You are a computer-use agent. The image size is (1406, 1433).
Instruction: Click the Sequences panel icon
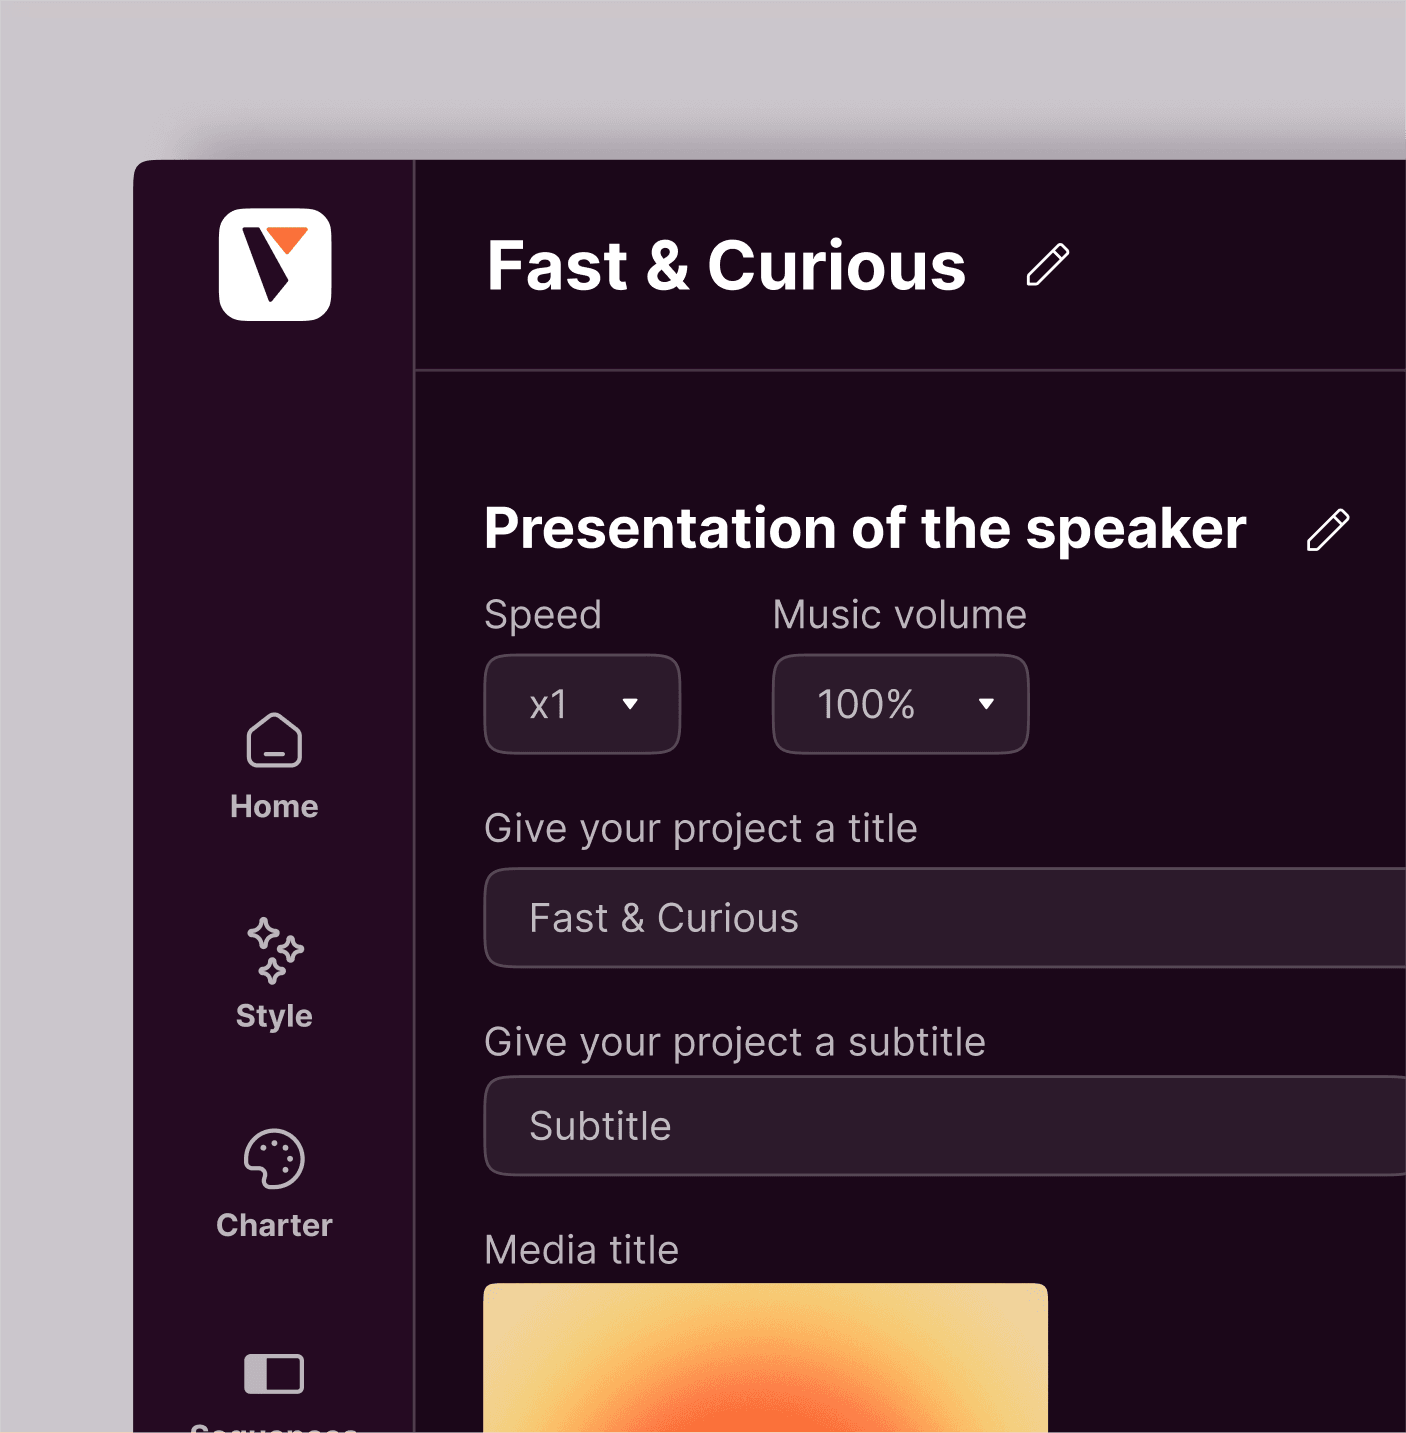(x=274, y=1374)
